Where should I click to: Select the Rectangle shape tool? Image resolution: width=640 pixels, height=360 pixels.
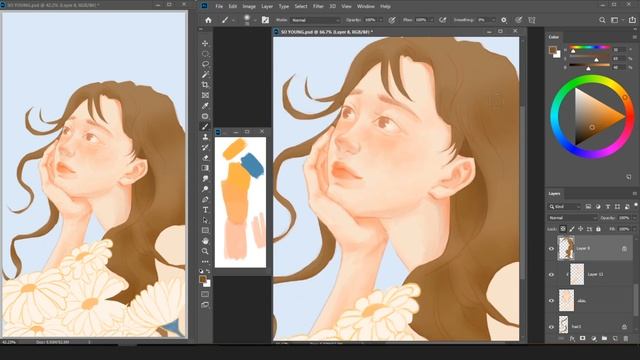click(205, 231)
